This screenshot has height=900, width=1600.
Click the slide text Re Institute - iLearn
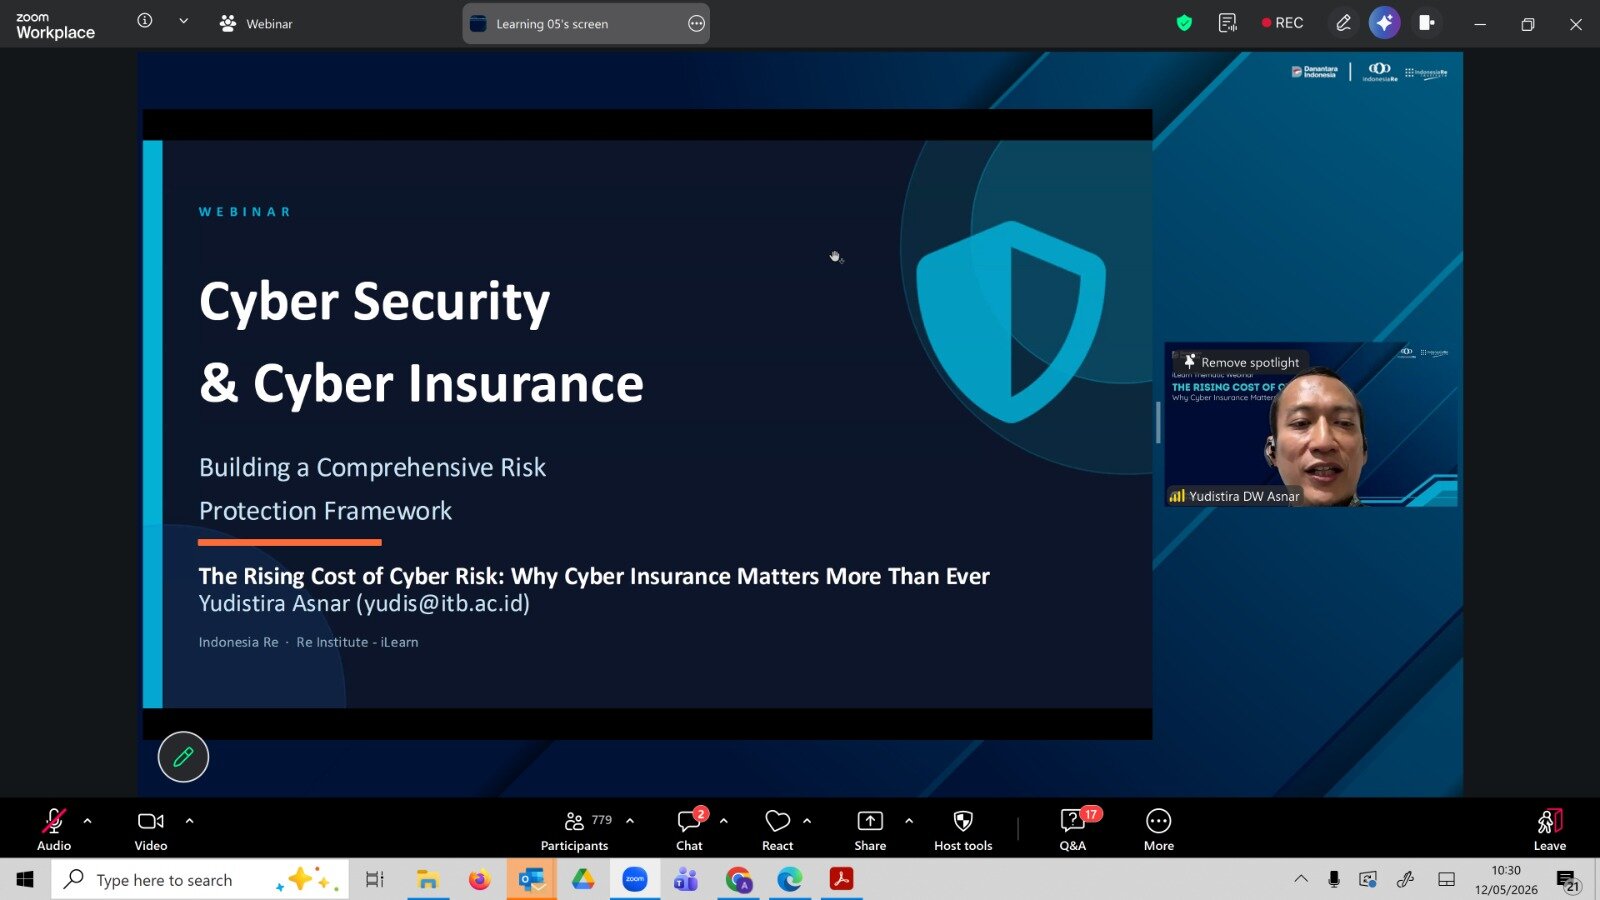pos(357,642)
